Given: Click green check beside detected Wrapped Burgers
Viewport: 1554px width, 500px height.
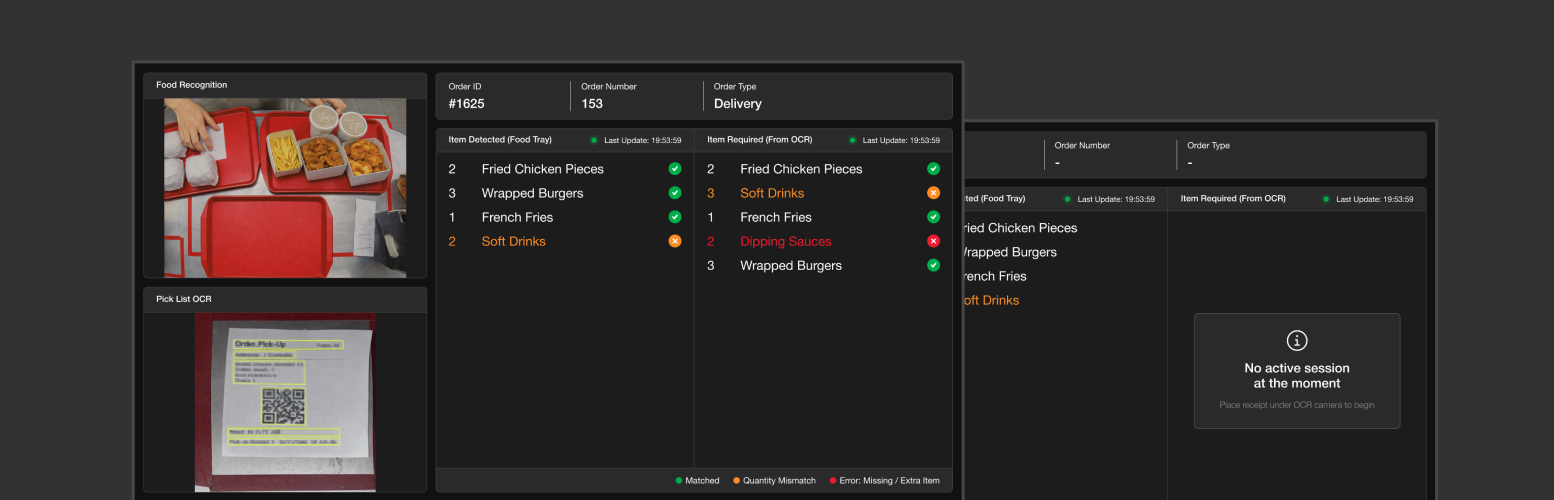Looking at the screenshot, I should [675, 193].
